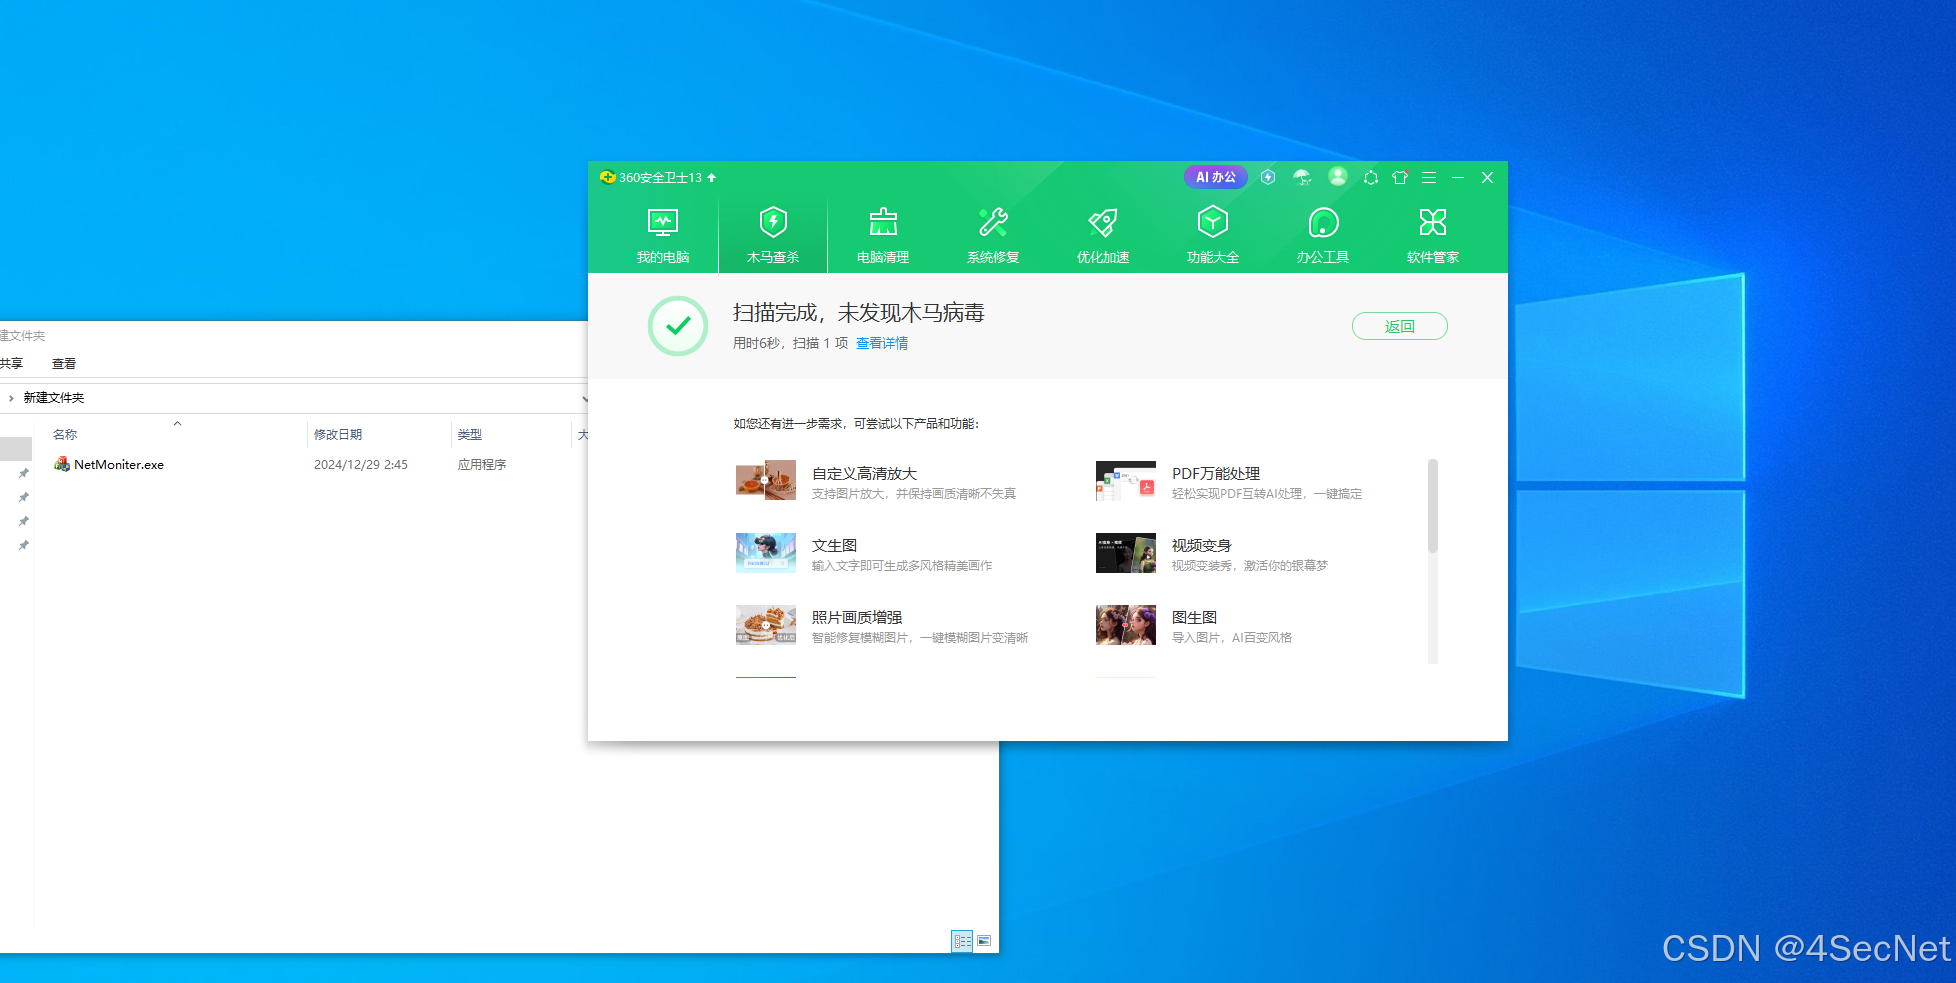Close the 360安全卫士 window
Viewport: 1956px width, 983px height.
(x=1487, y=177)
